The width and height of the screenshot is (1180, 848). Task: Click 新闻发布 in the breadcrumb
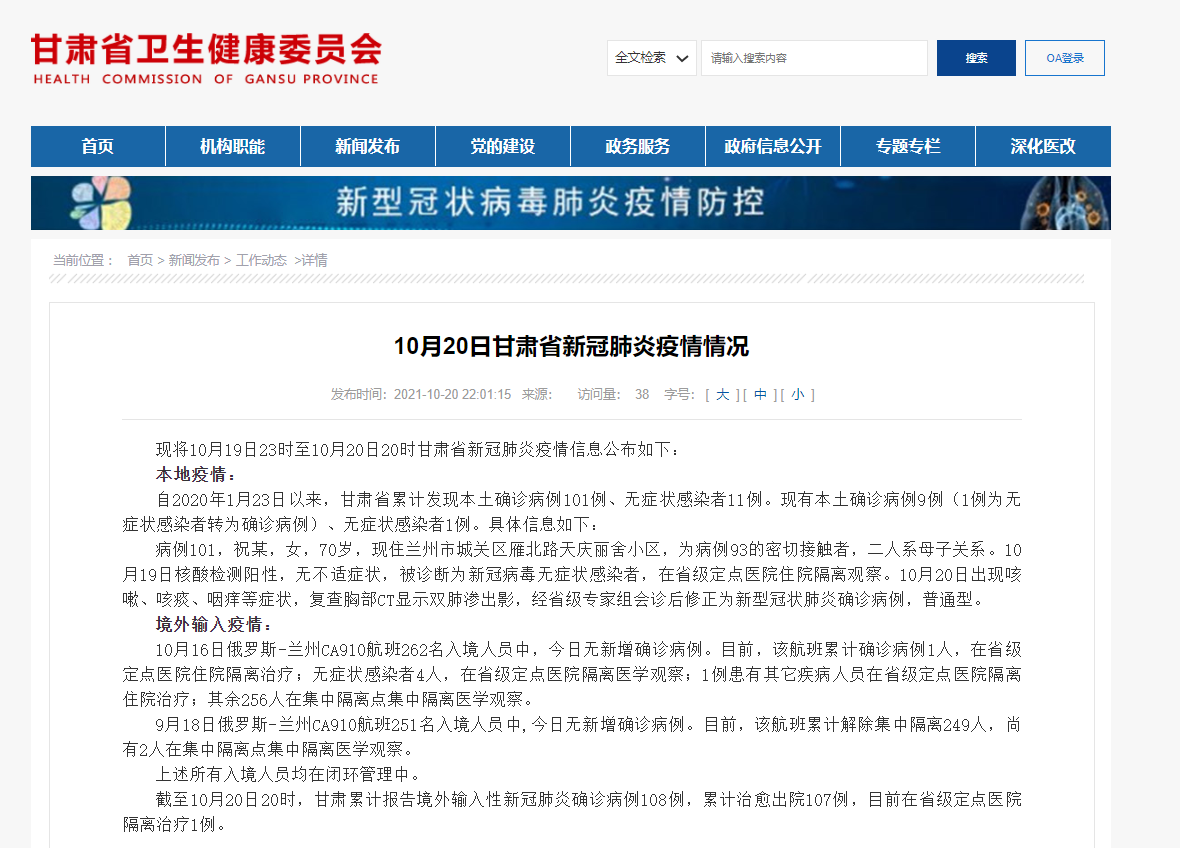point(194,260)
